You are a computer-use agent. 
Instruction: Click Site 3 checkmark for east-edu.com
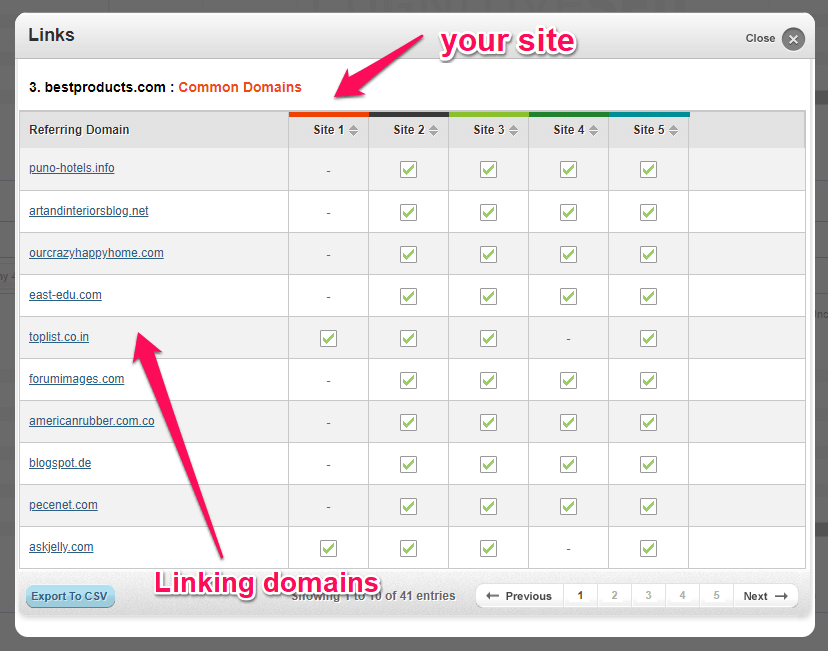pyautogui.click(x=488, y=297)
